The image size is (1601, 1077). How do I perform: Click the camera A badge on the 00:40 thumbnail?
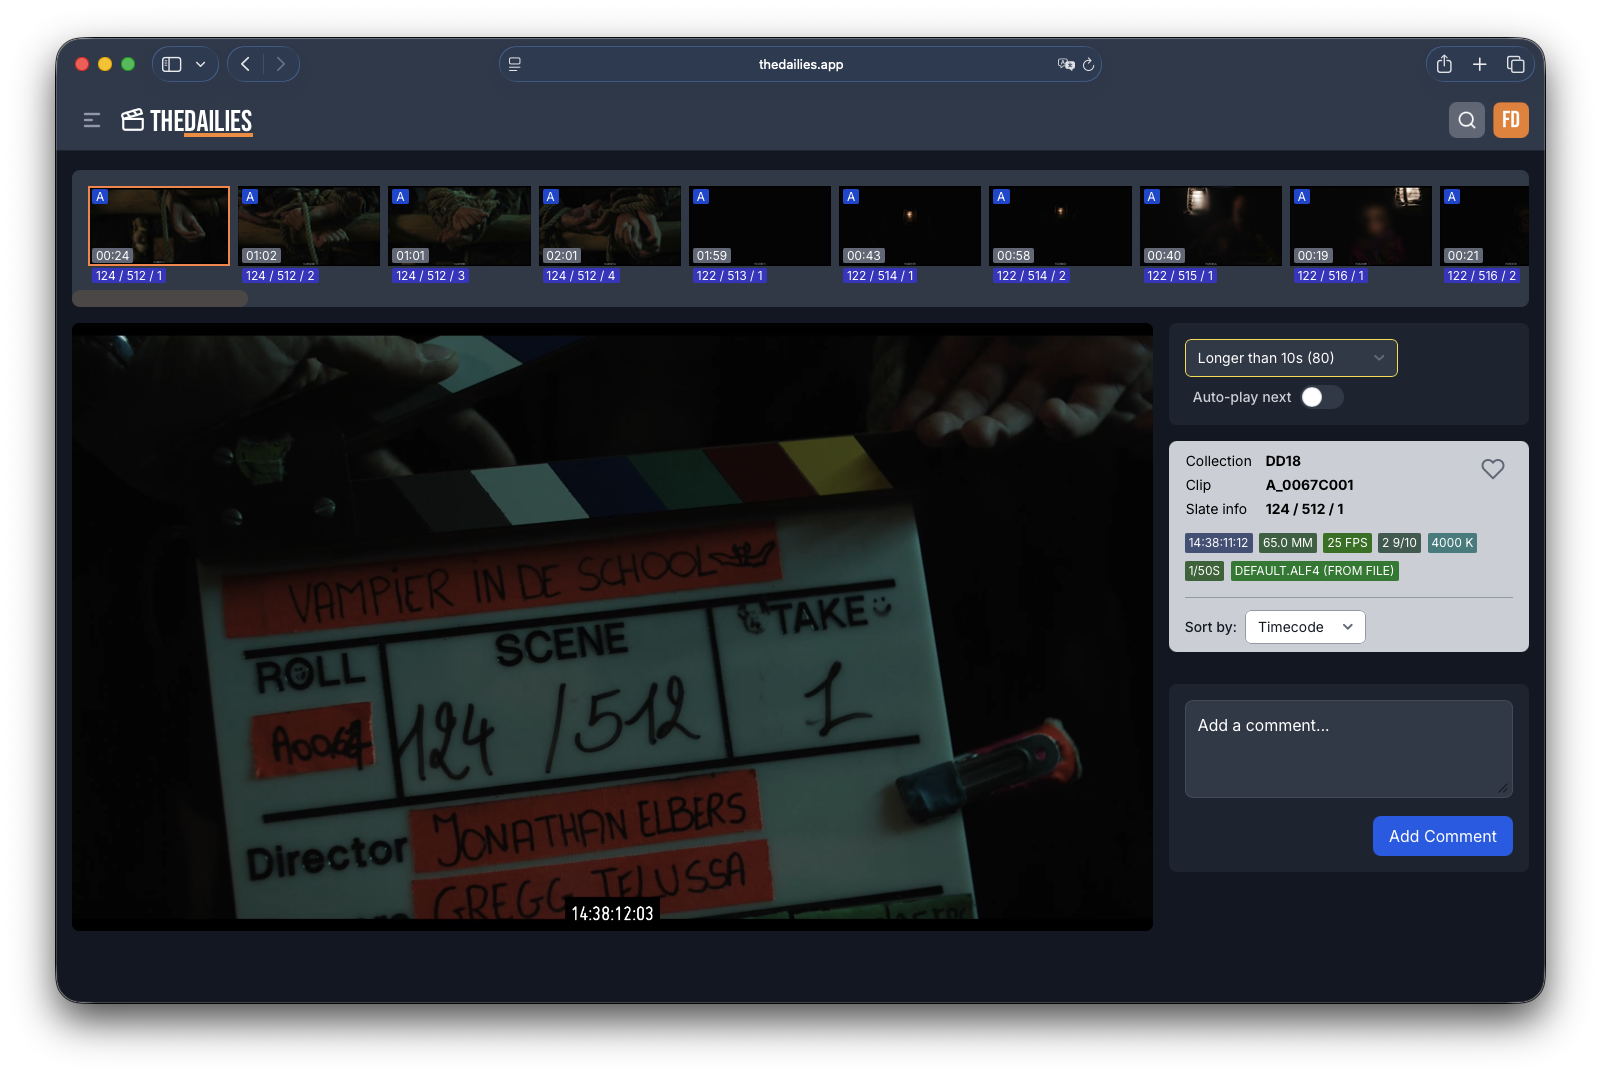pyautogui.click(x=1152, y=197)
